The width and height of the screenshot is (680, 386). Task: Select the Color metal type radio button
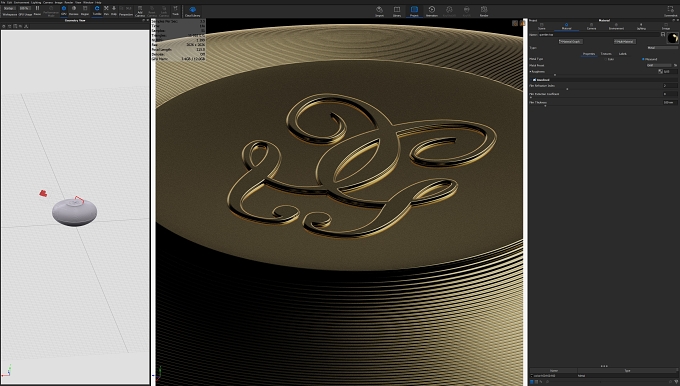click(x=605, y=59)
